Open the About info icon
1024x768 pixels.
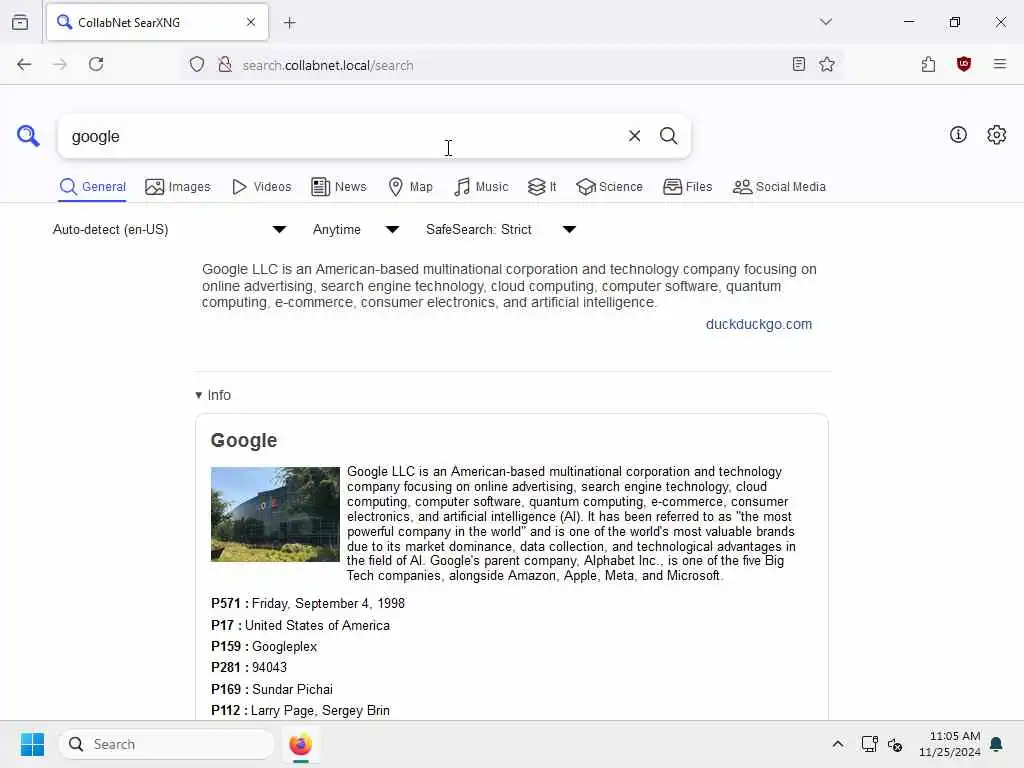[x=958, y=135]
